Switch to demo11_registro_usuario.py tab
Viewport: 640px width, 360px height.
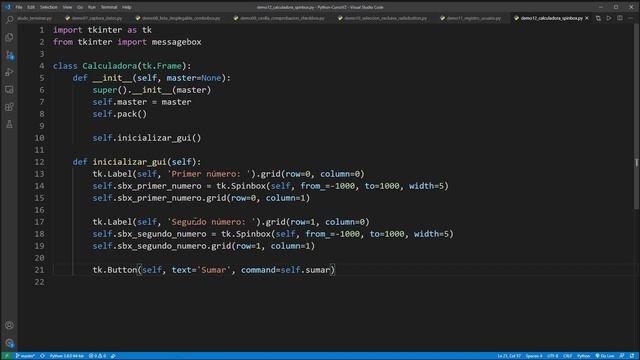click(x=472, y=18)
